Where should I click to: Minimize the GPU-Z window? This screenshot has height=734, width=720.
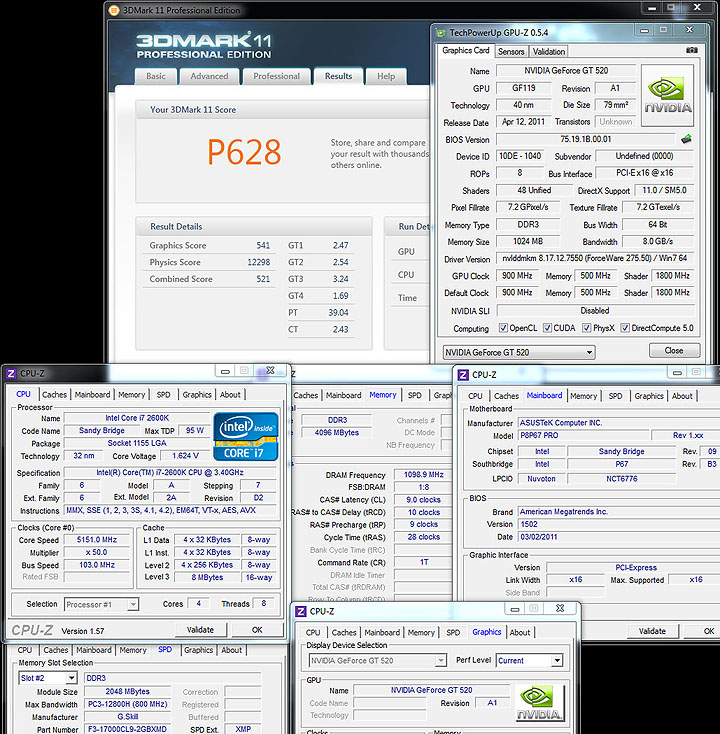(645, 30)
